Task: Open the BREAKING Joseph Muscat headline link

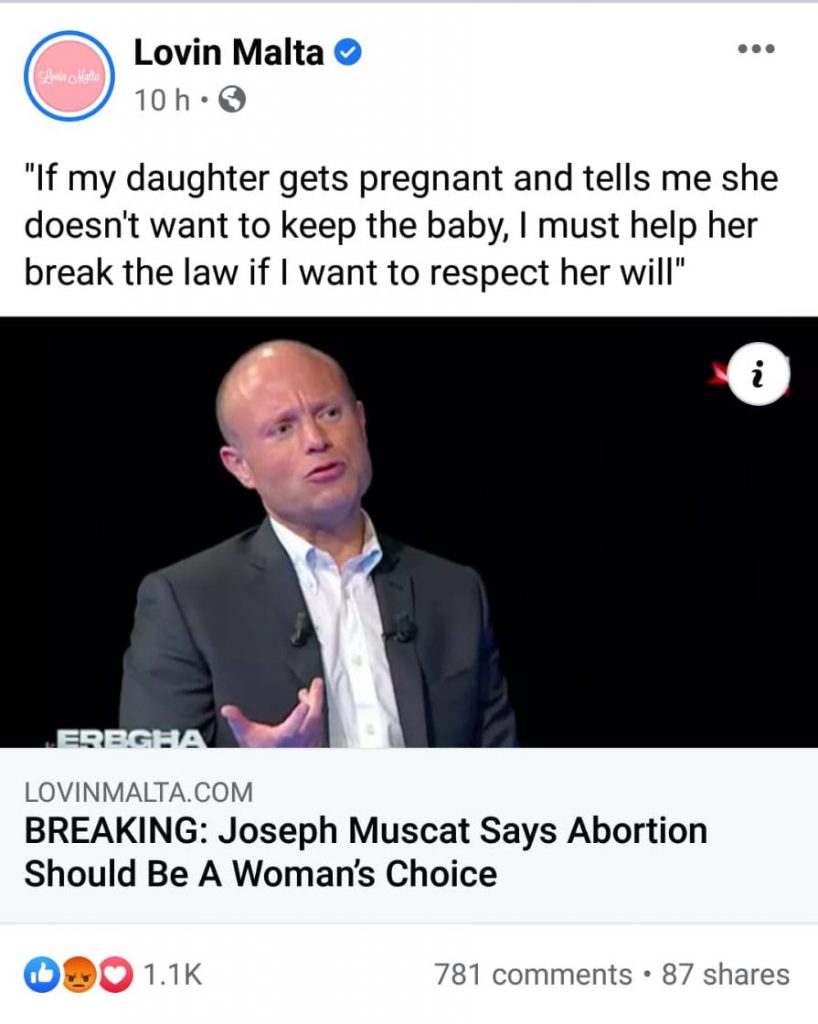Action: click(366, 852)
